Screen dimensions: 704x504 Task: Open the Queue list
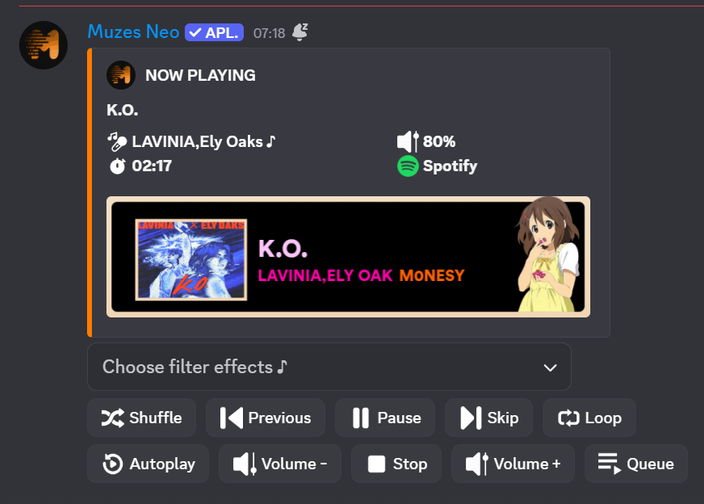click(636, 464)
